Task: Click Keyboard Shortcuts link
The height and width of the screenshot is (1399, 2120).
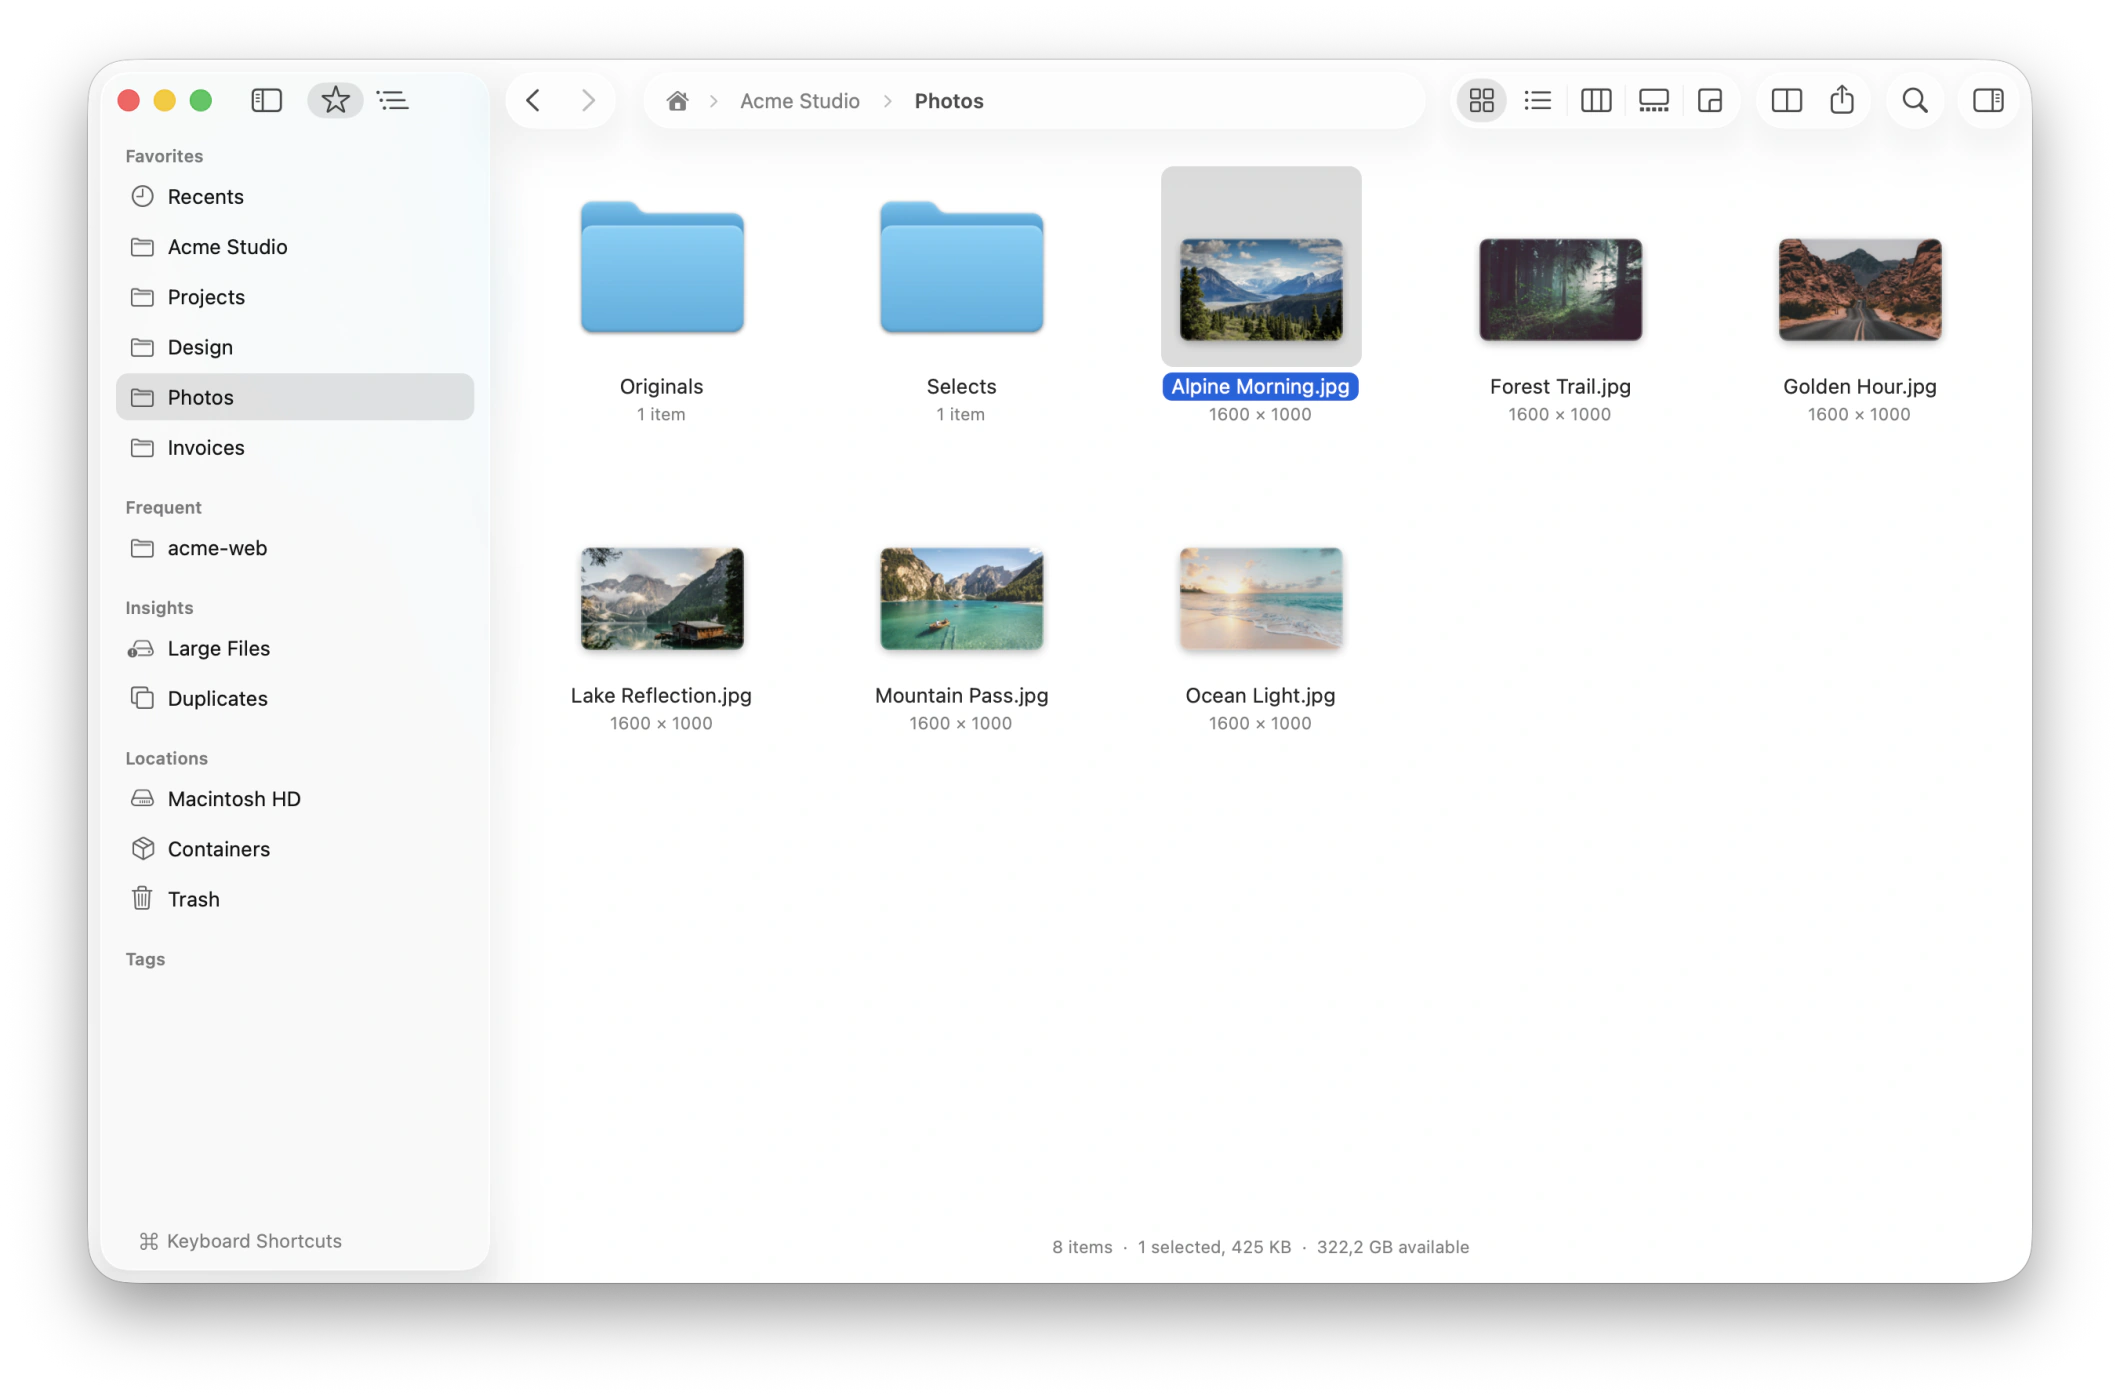Action: click(x=241, y=1241)
